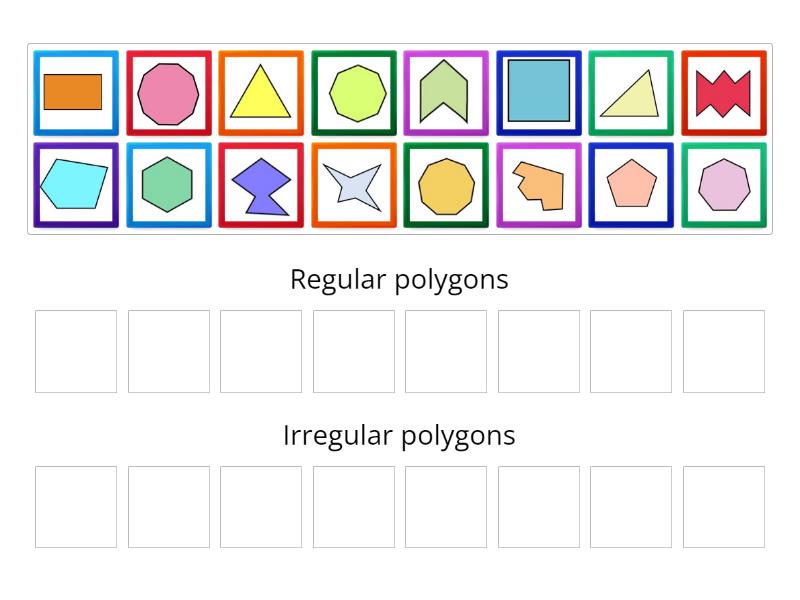Select the green regular octagon tile
This screenshot has height=600, width=800.
(x=353, y=91)
